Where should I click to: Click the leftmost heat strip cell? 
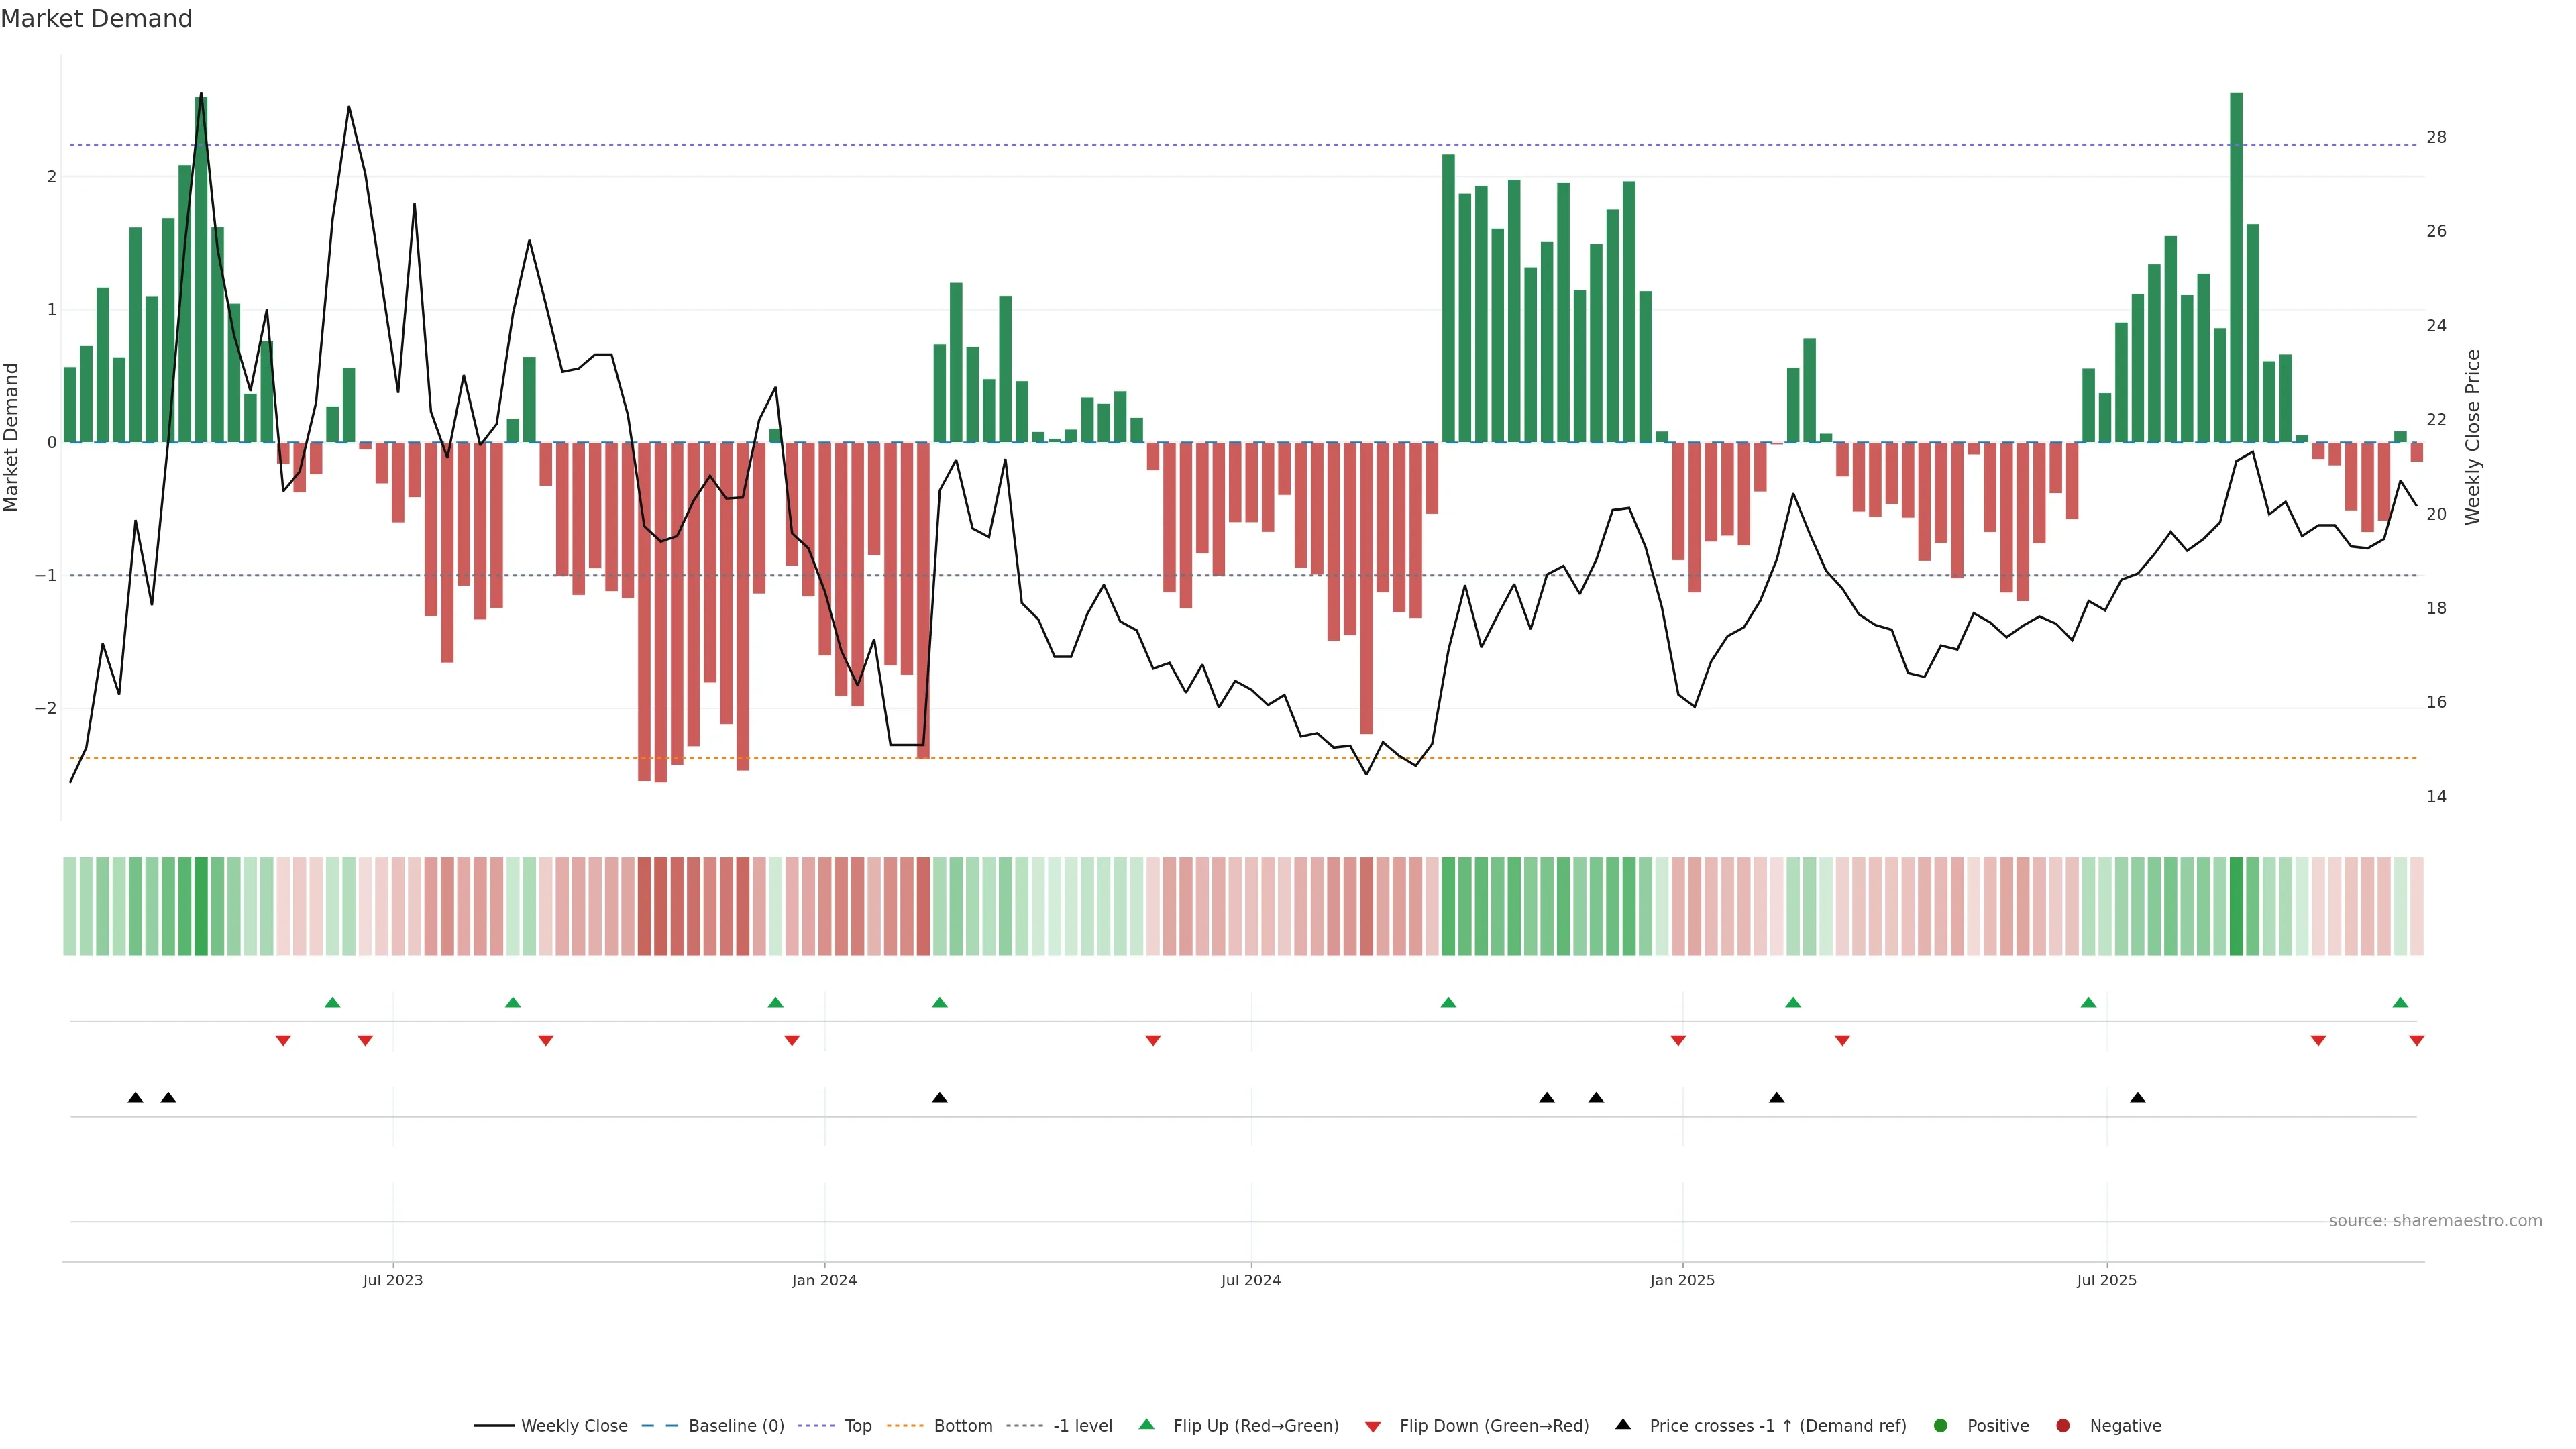tap(70, 906)
